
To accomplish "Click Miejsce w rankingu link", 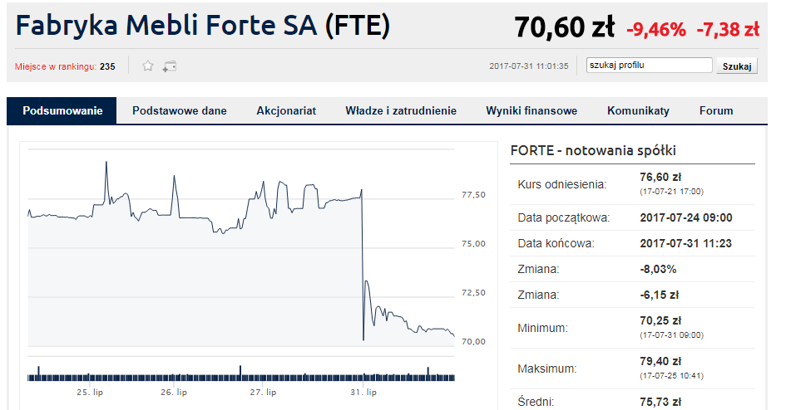I will coord(55,67).
